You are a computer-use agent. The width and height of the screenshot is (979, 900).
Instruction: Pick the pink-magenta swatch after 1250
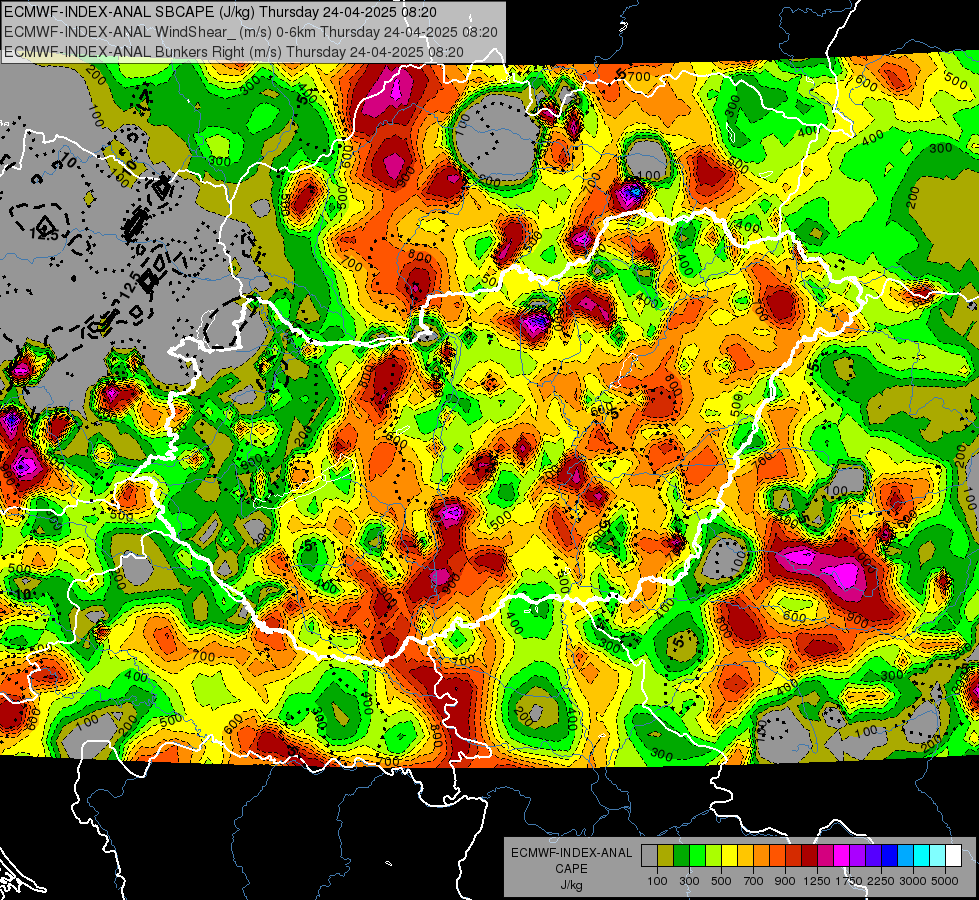click(x=825, y=856)
